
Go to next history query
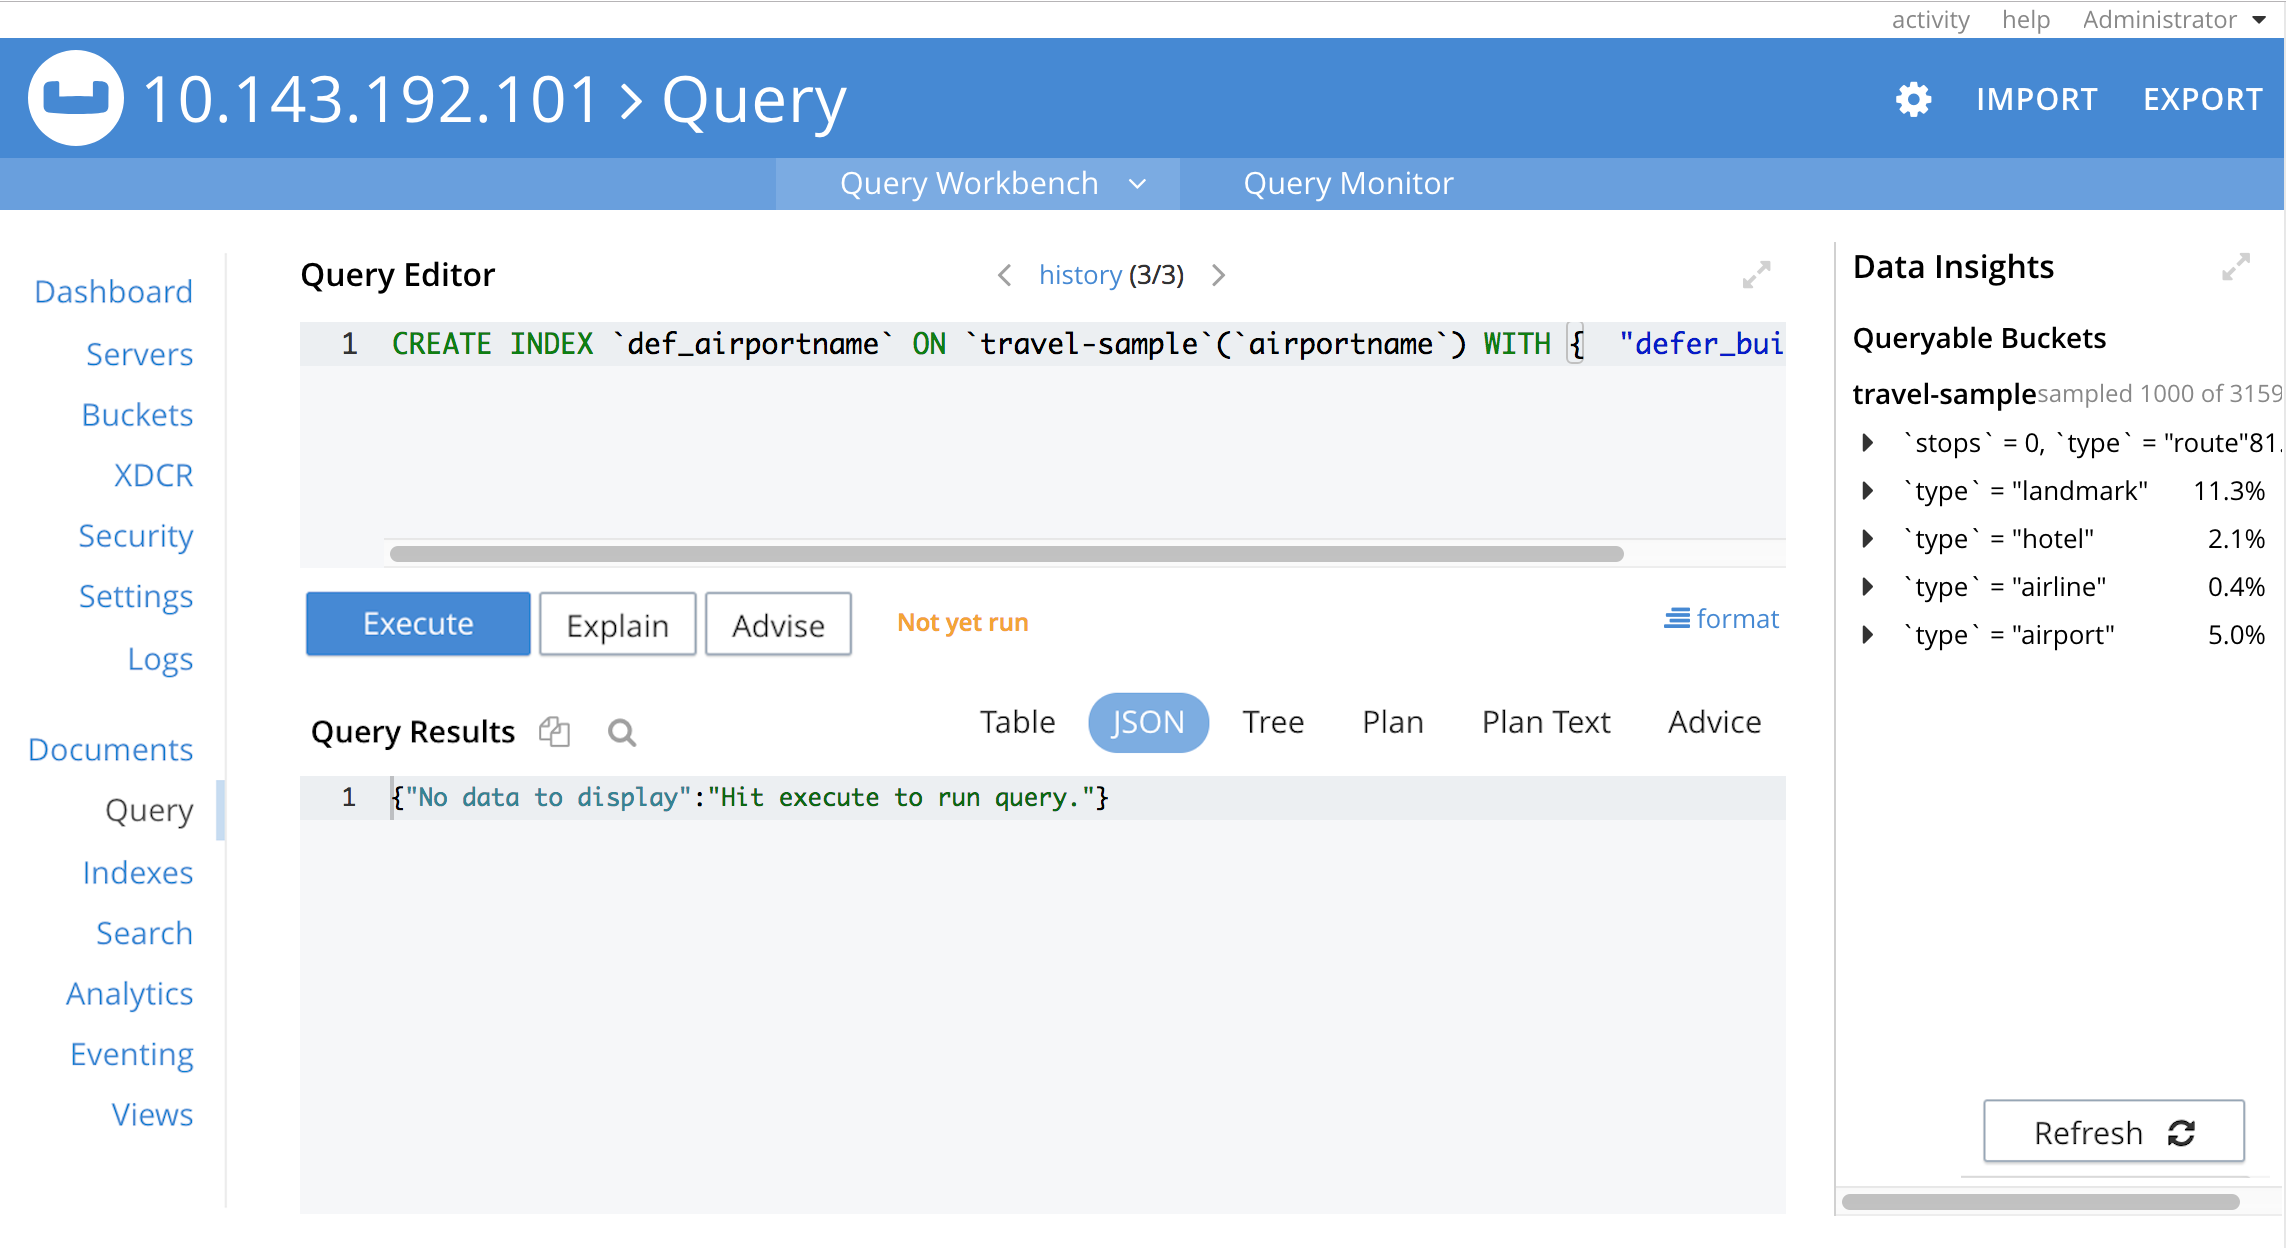coord(1218,275)
